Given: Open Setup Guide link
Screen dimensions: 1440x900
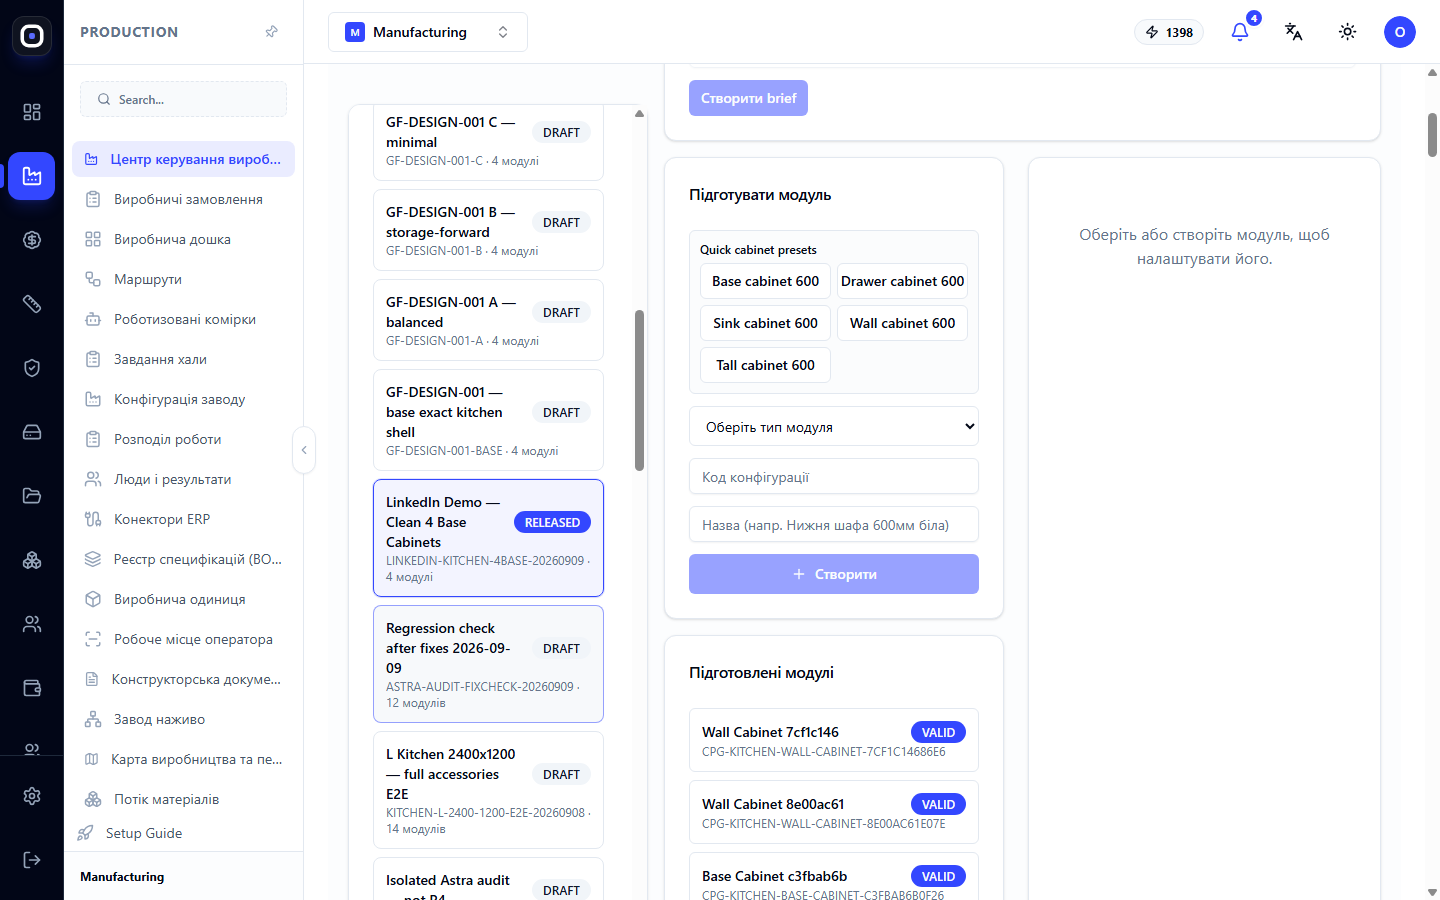Looking at the screenshot, I should click(x=144, y=833).
